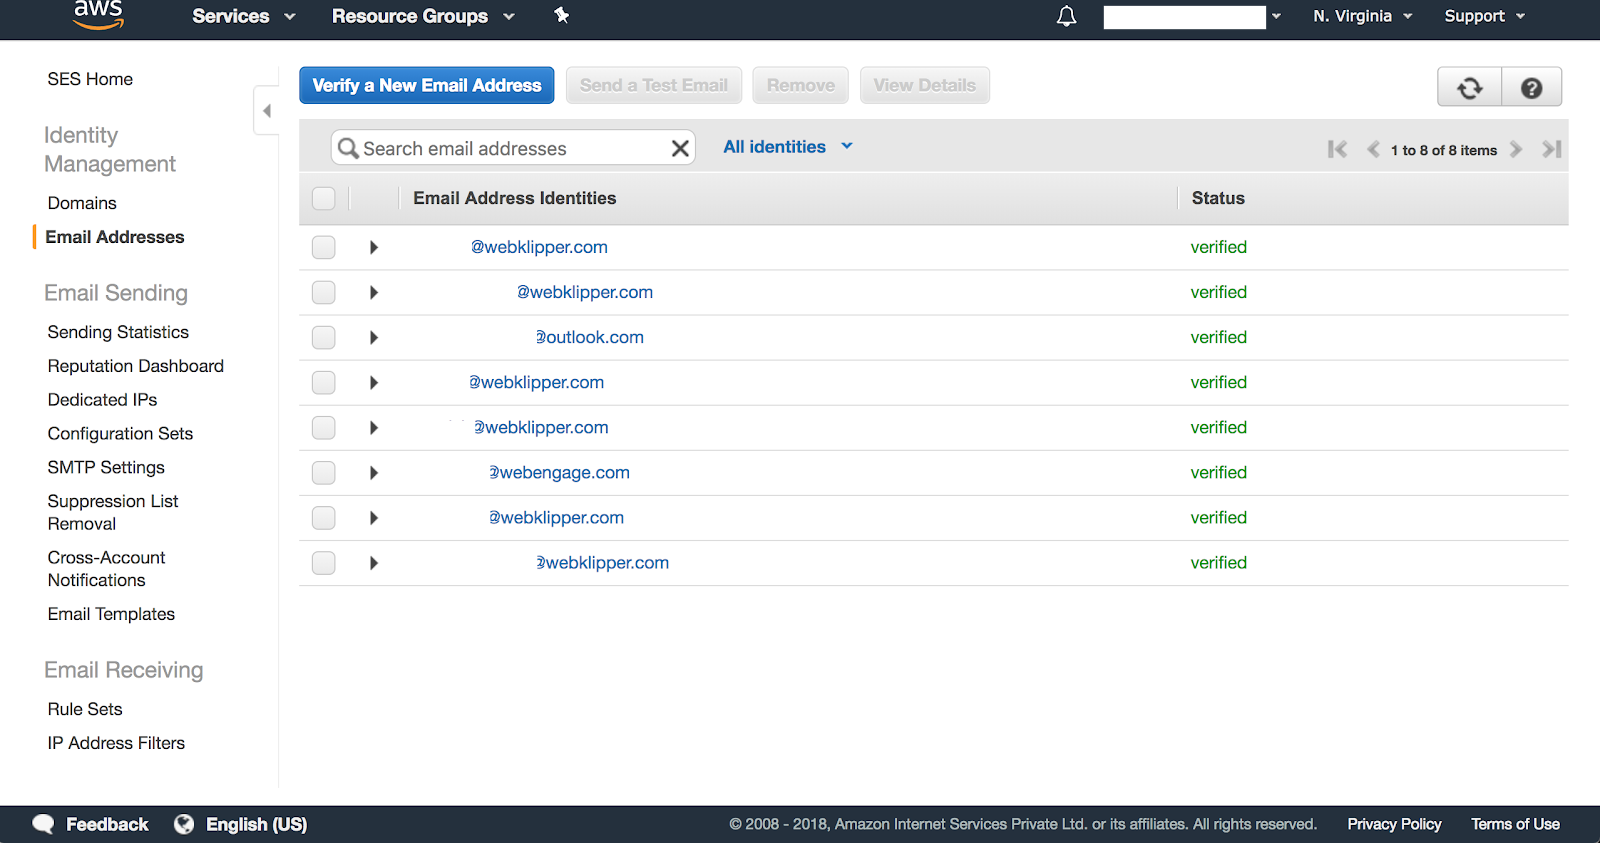Sort by Status column header
Image resolution: width=1600 pixels, height=843 pixels.
1218,198
